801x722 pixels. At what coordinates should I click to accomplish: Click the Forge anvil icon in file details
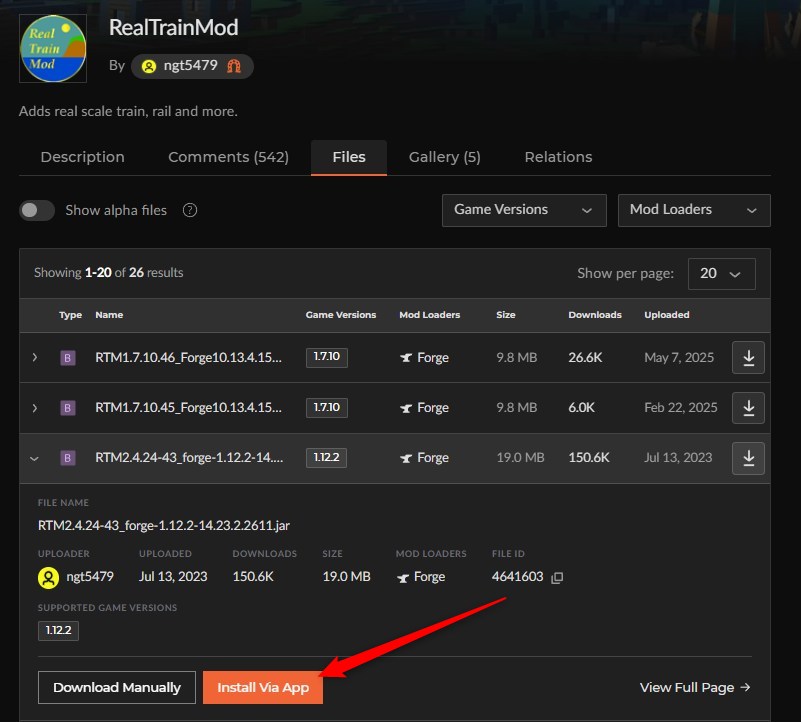403,577
